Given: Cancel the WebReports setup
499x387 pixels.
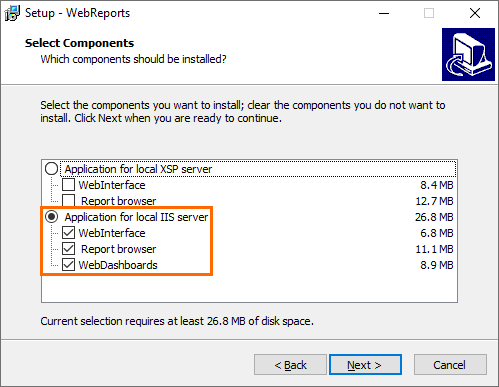Looking at the screenshot, I should [x=450, y=365].
